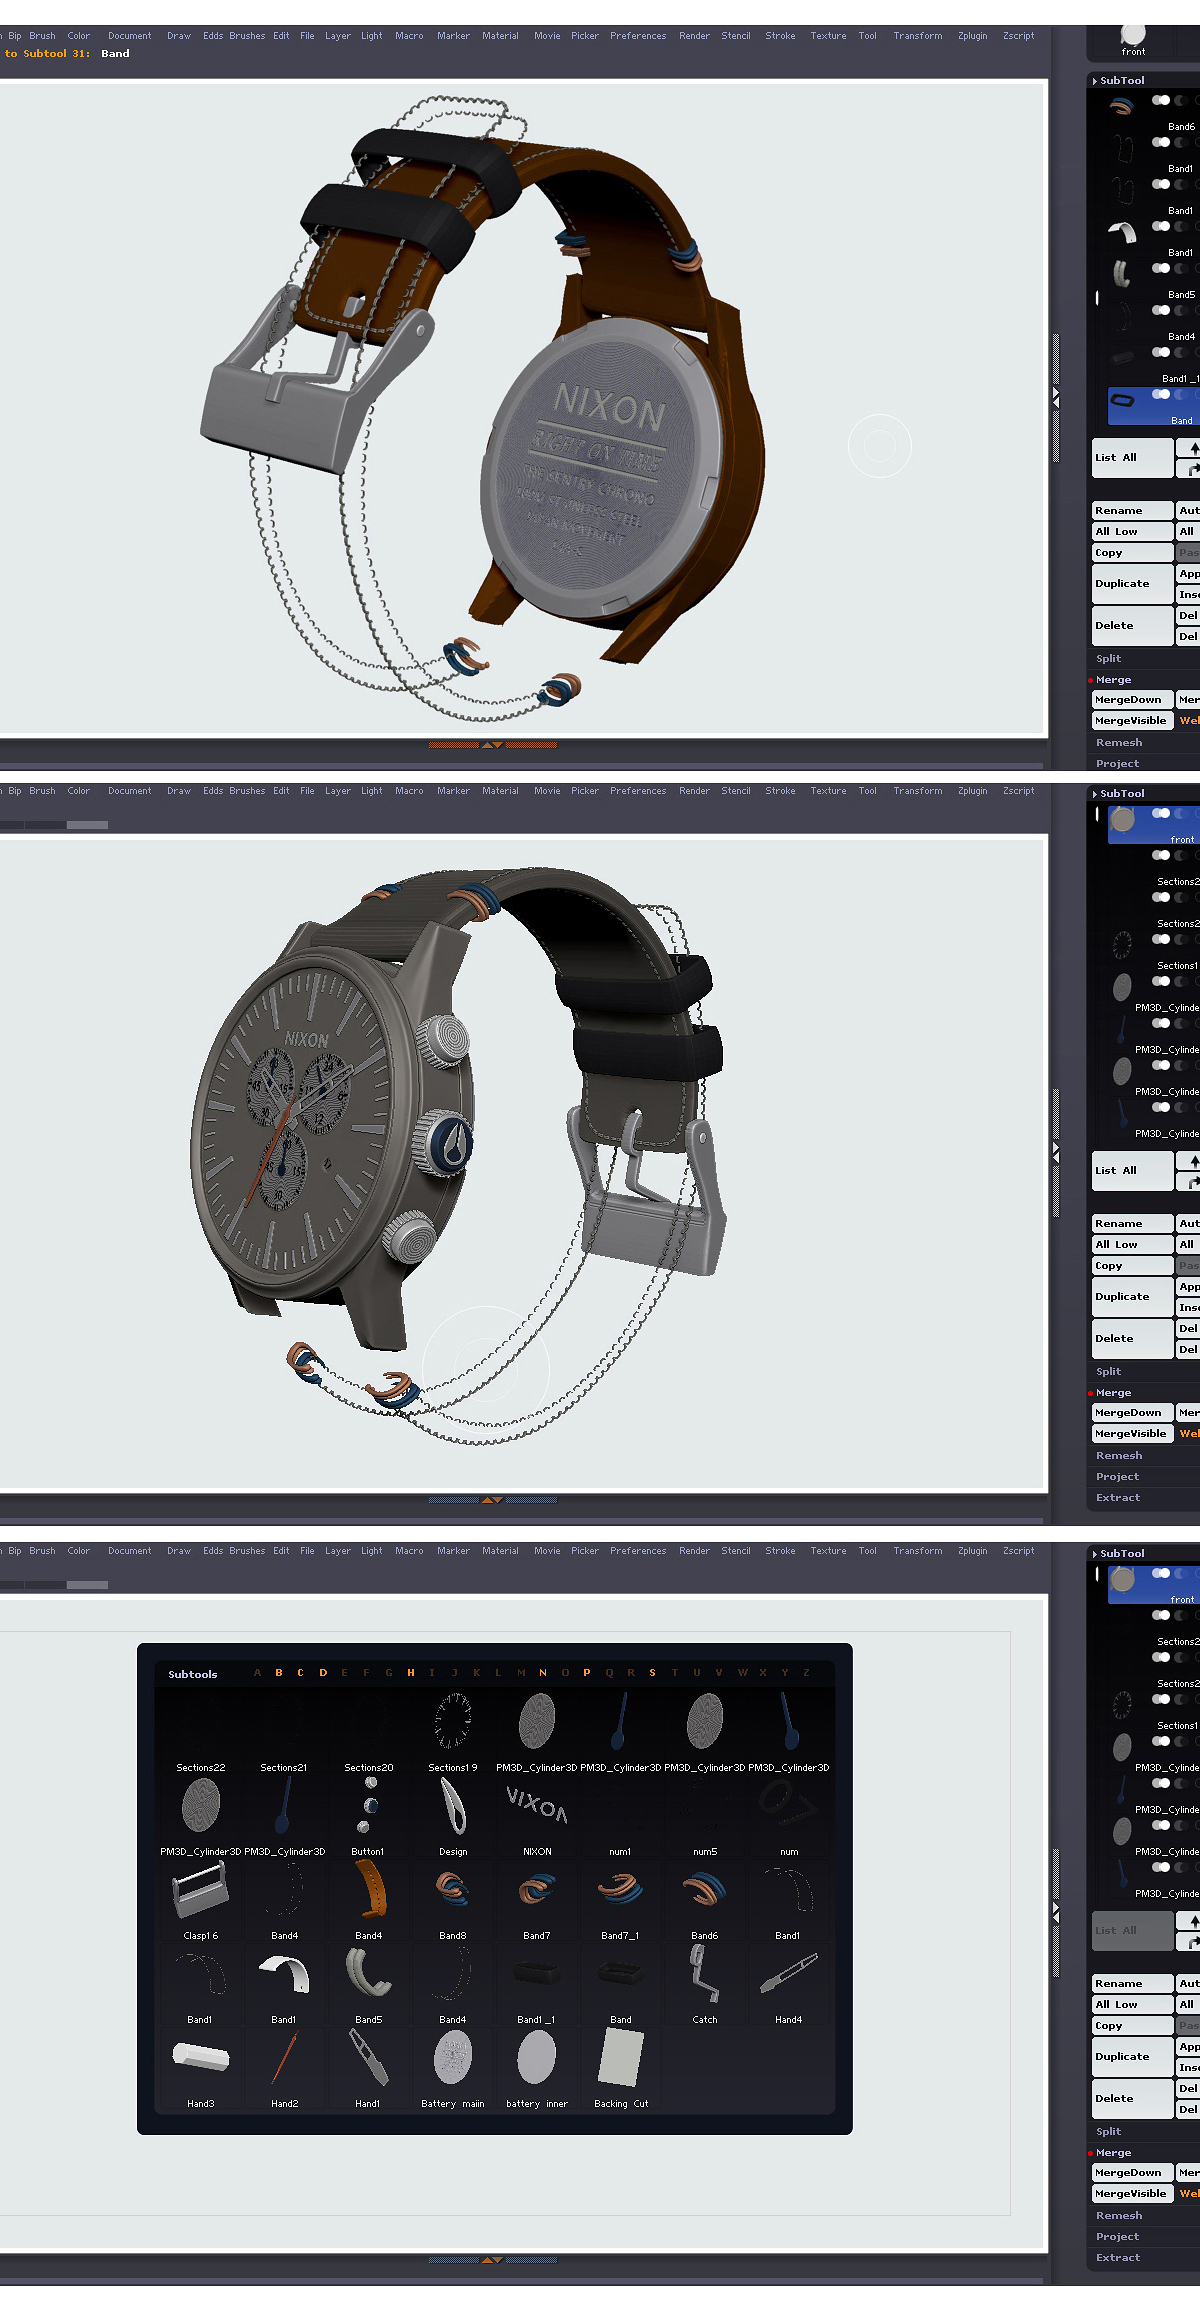Expand the Project section in middle screenshot
1200x2304 pixels.
(1117, 1476)
